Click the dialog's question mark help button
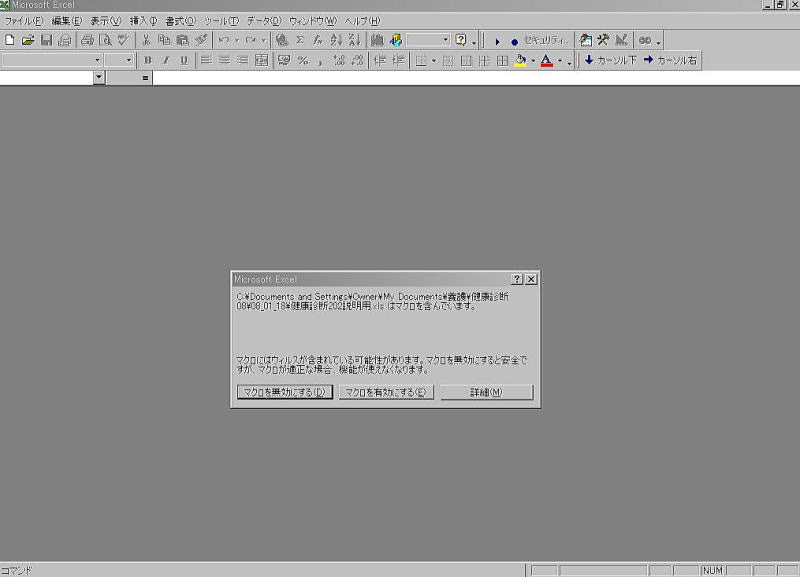 pos(517,279)
